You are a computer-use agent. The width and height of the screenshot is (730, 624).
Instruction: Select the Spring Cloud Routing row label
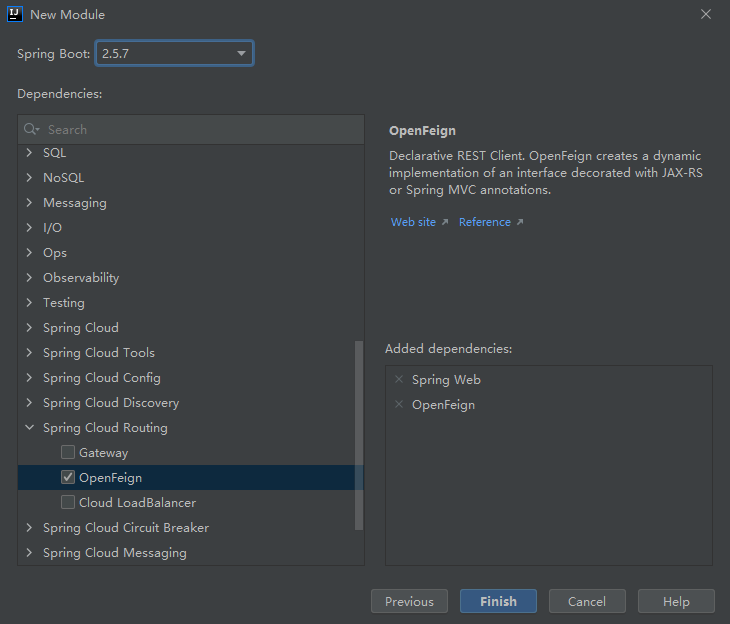pos(105,427)
